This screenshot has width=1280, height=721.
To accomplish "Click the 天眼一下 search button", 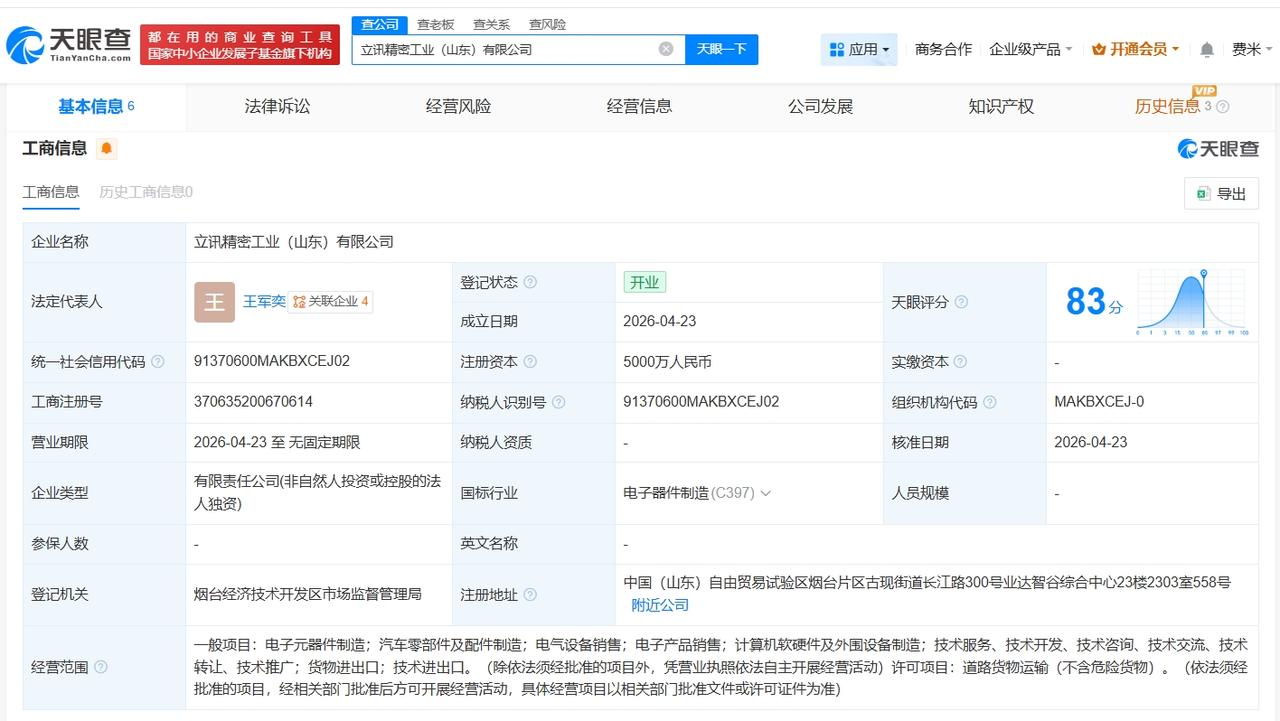I will tap(721, 48).
